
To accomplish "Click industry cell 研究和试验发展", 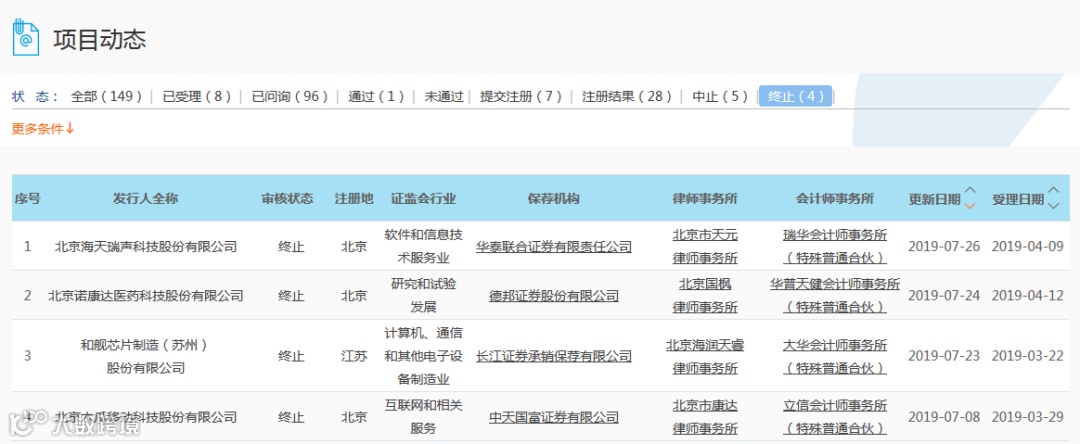I will tap(424, 296).
